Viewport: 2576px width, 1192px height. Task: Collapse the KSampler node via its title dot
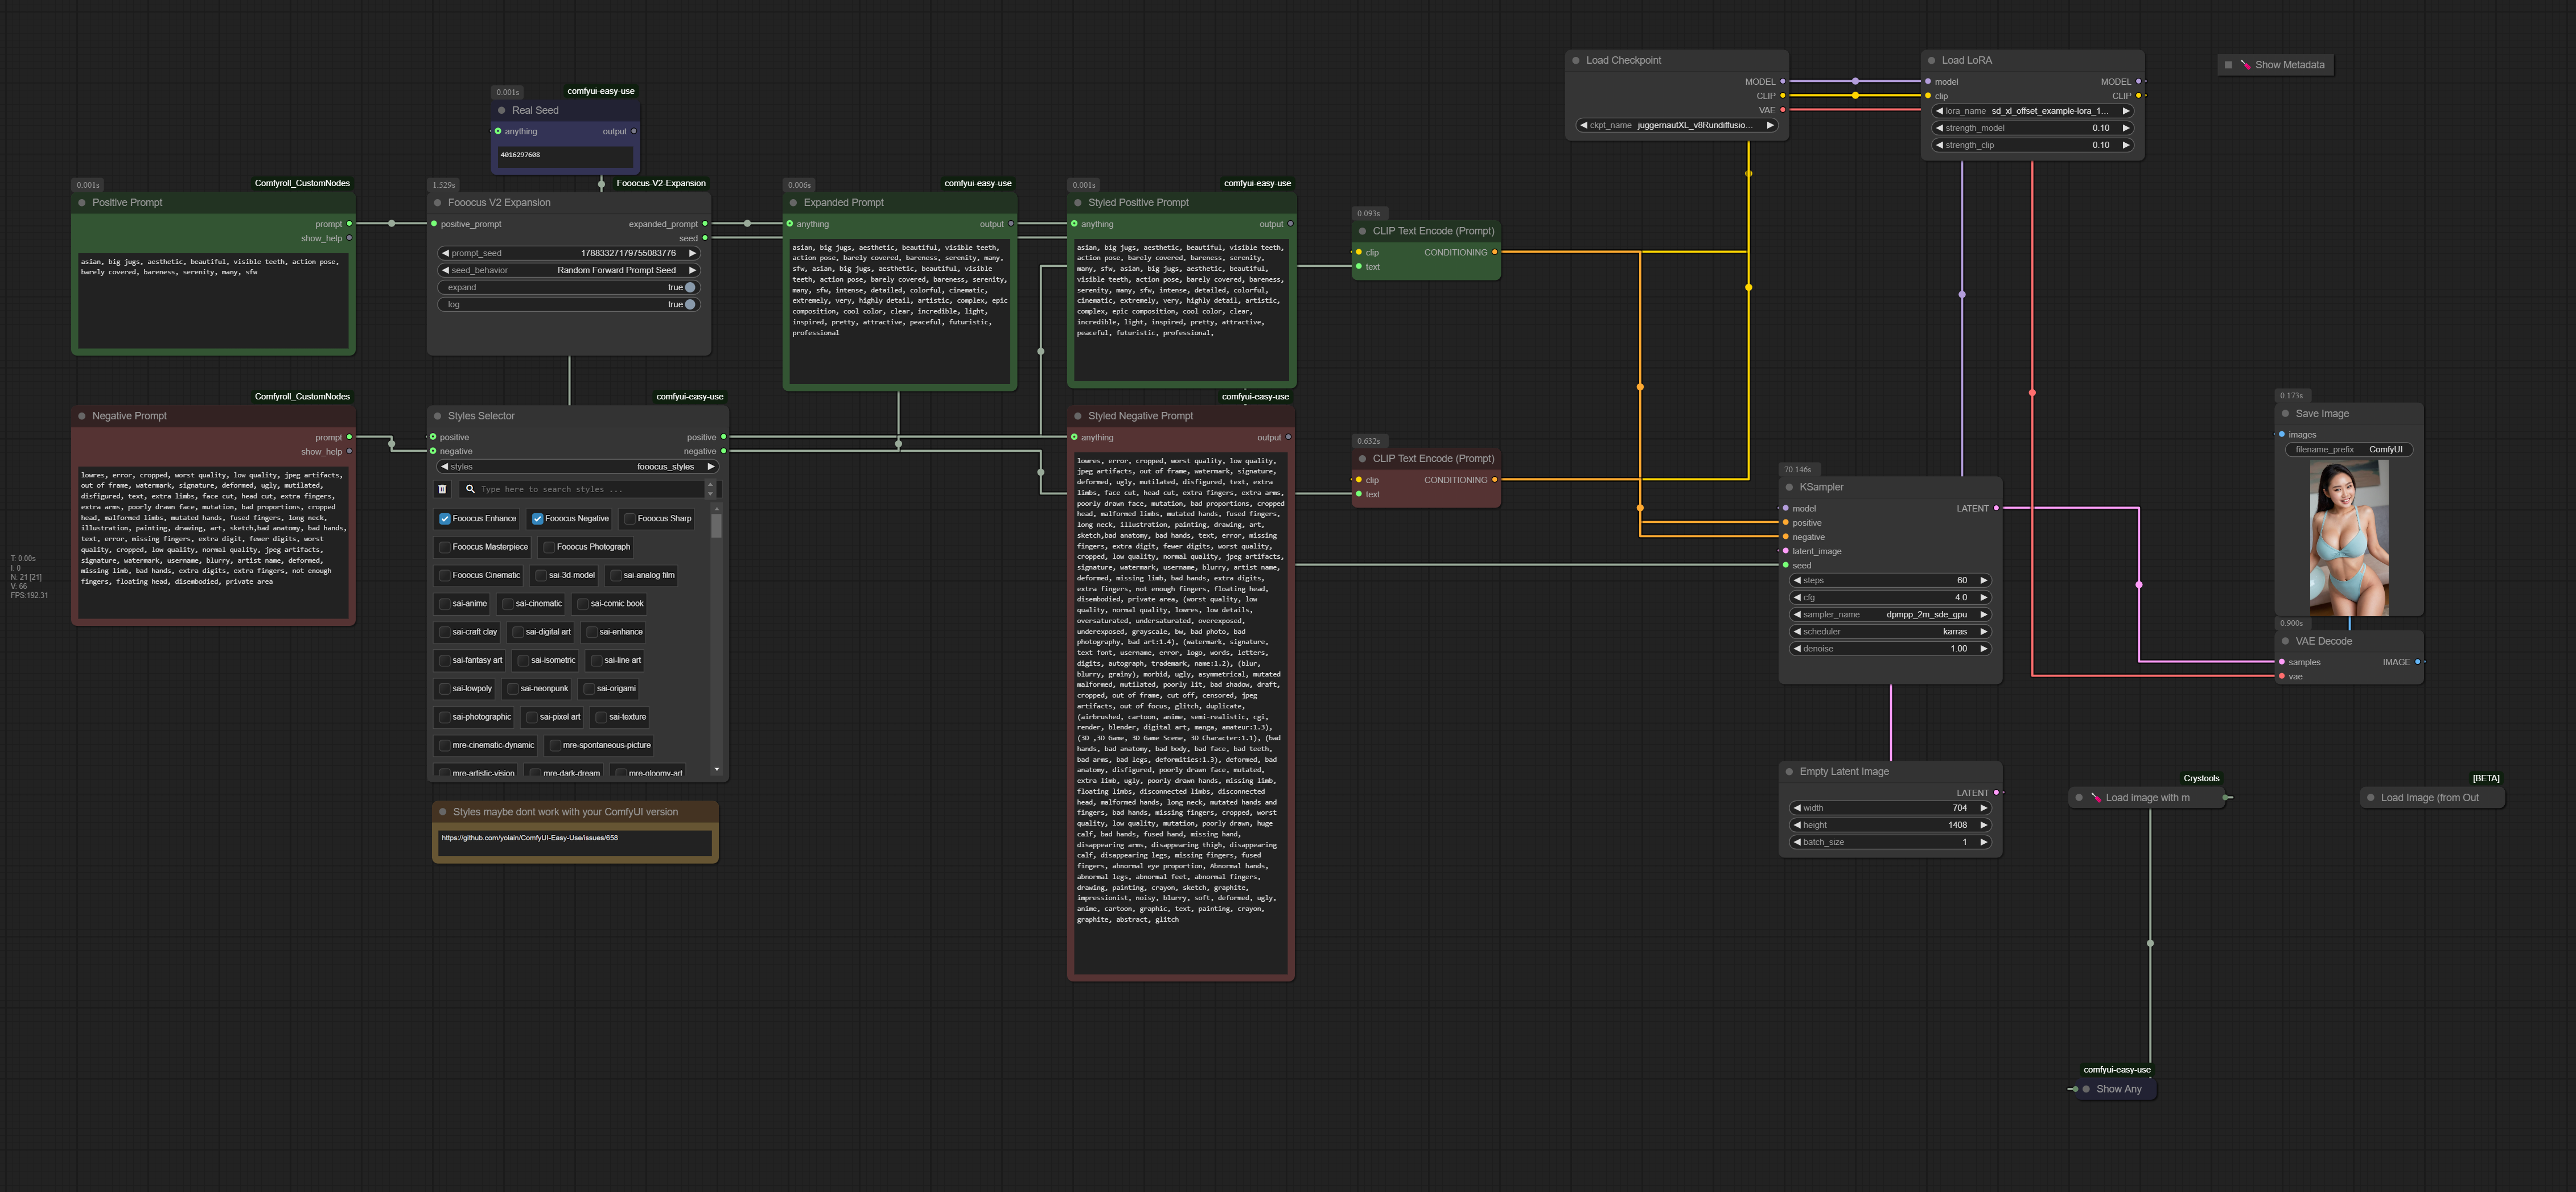(x=1789, y=487)
